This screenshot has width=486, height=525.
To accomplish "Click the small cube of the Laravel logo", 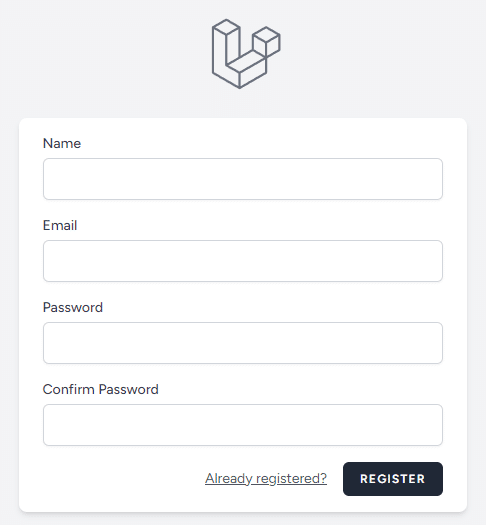I will click(266, 42).
